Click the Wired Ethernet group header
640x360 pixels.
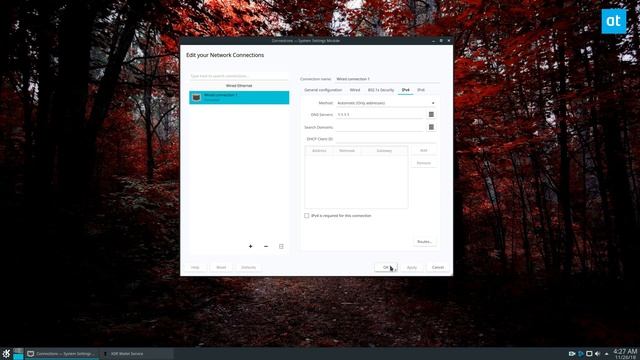[239, 86]
